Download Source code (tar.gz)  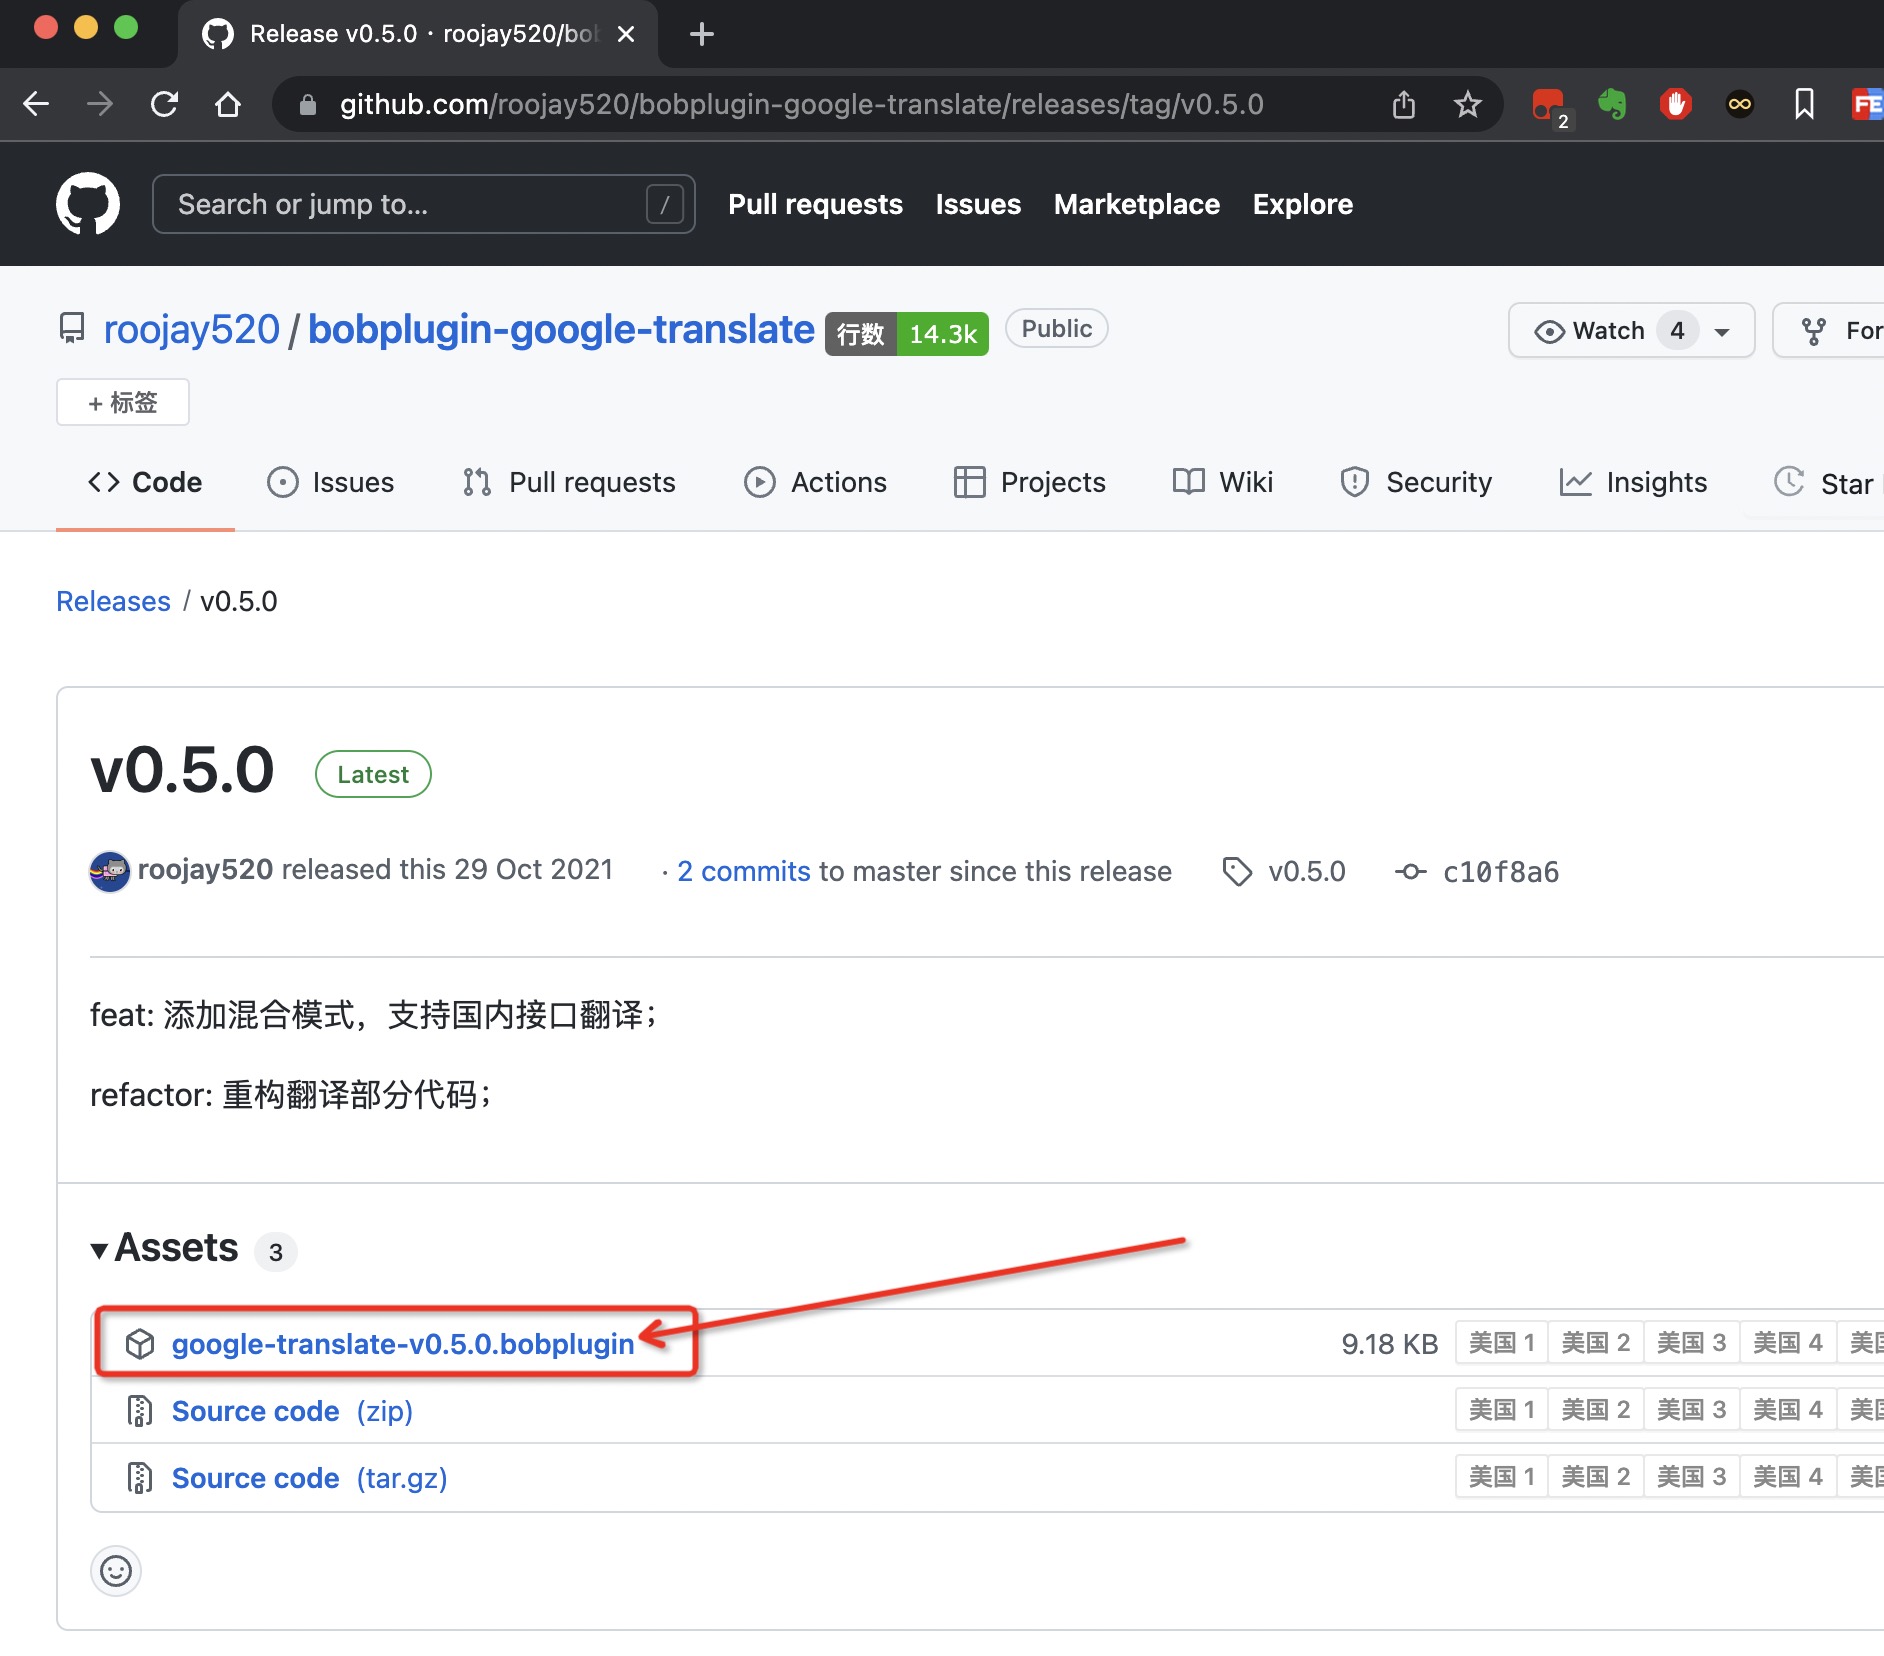(309, 1478)
